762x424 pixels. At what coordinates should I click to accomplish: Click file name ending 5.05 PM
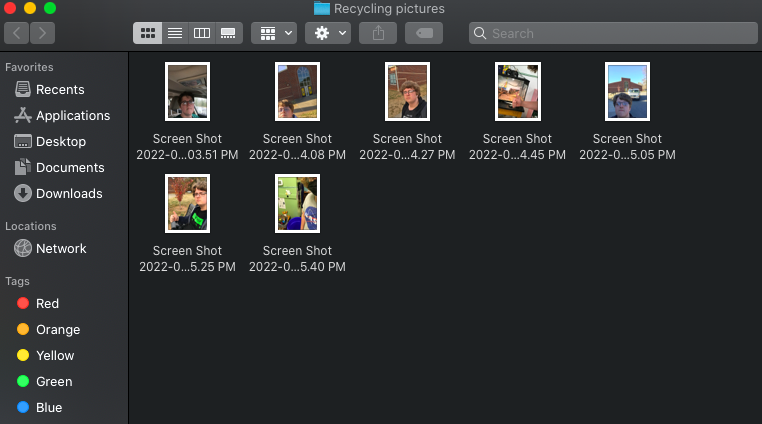click(627, 147)
